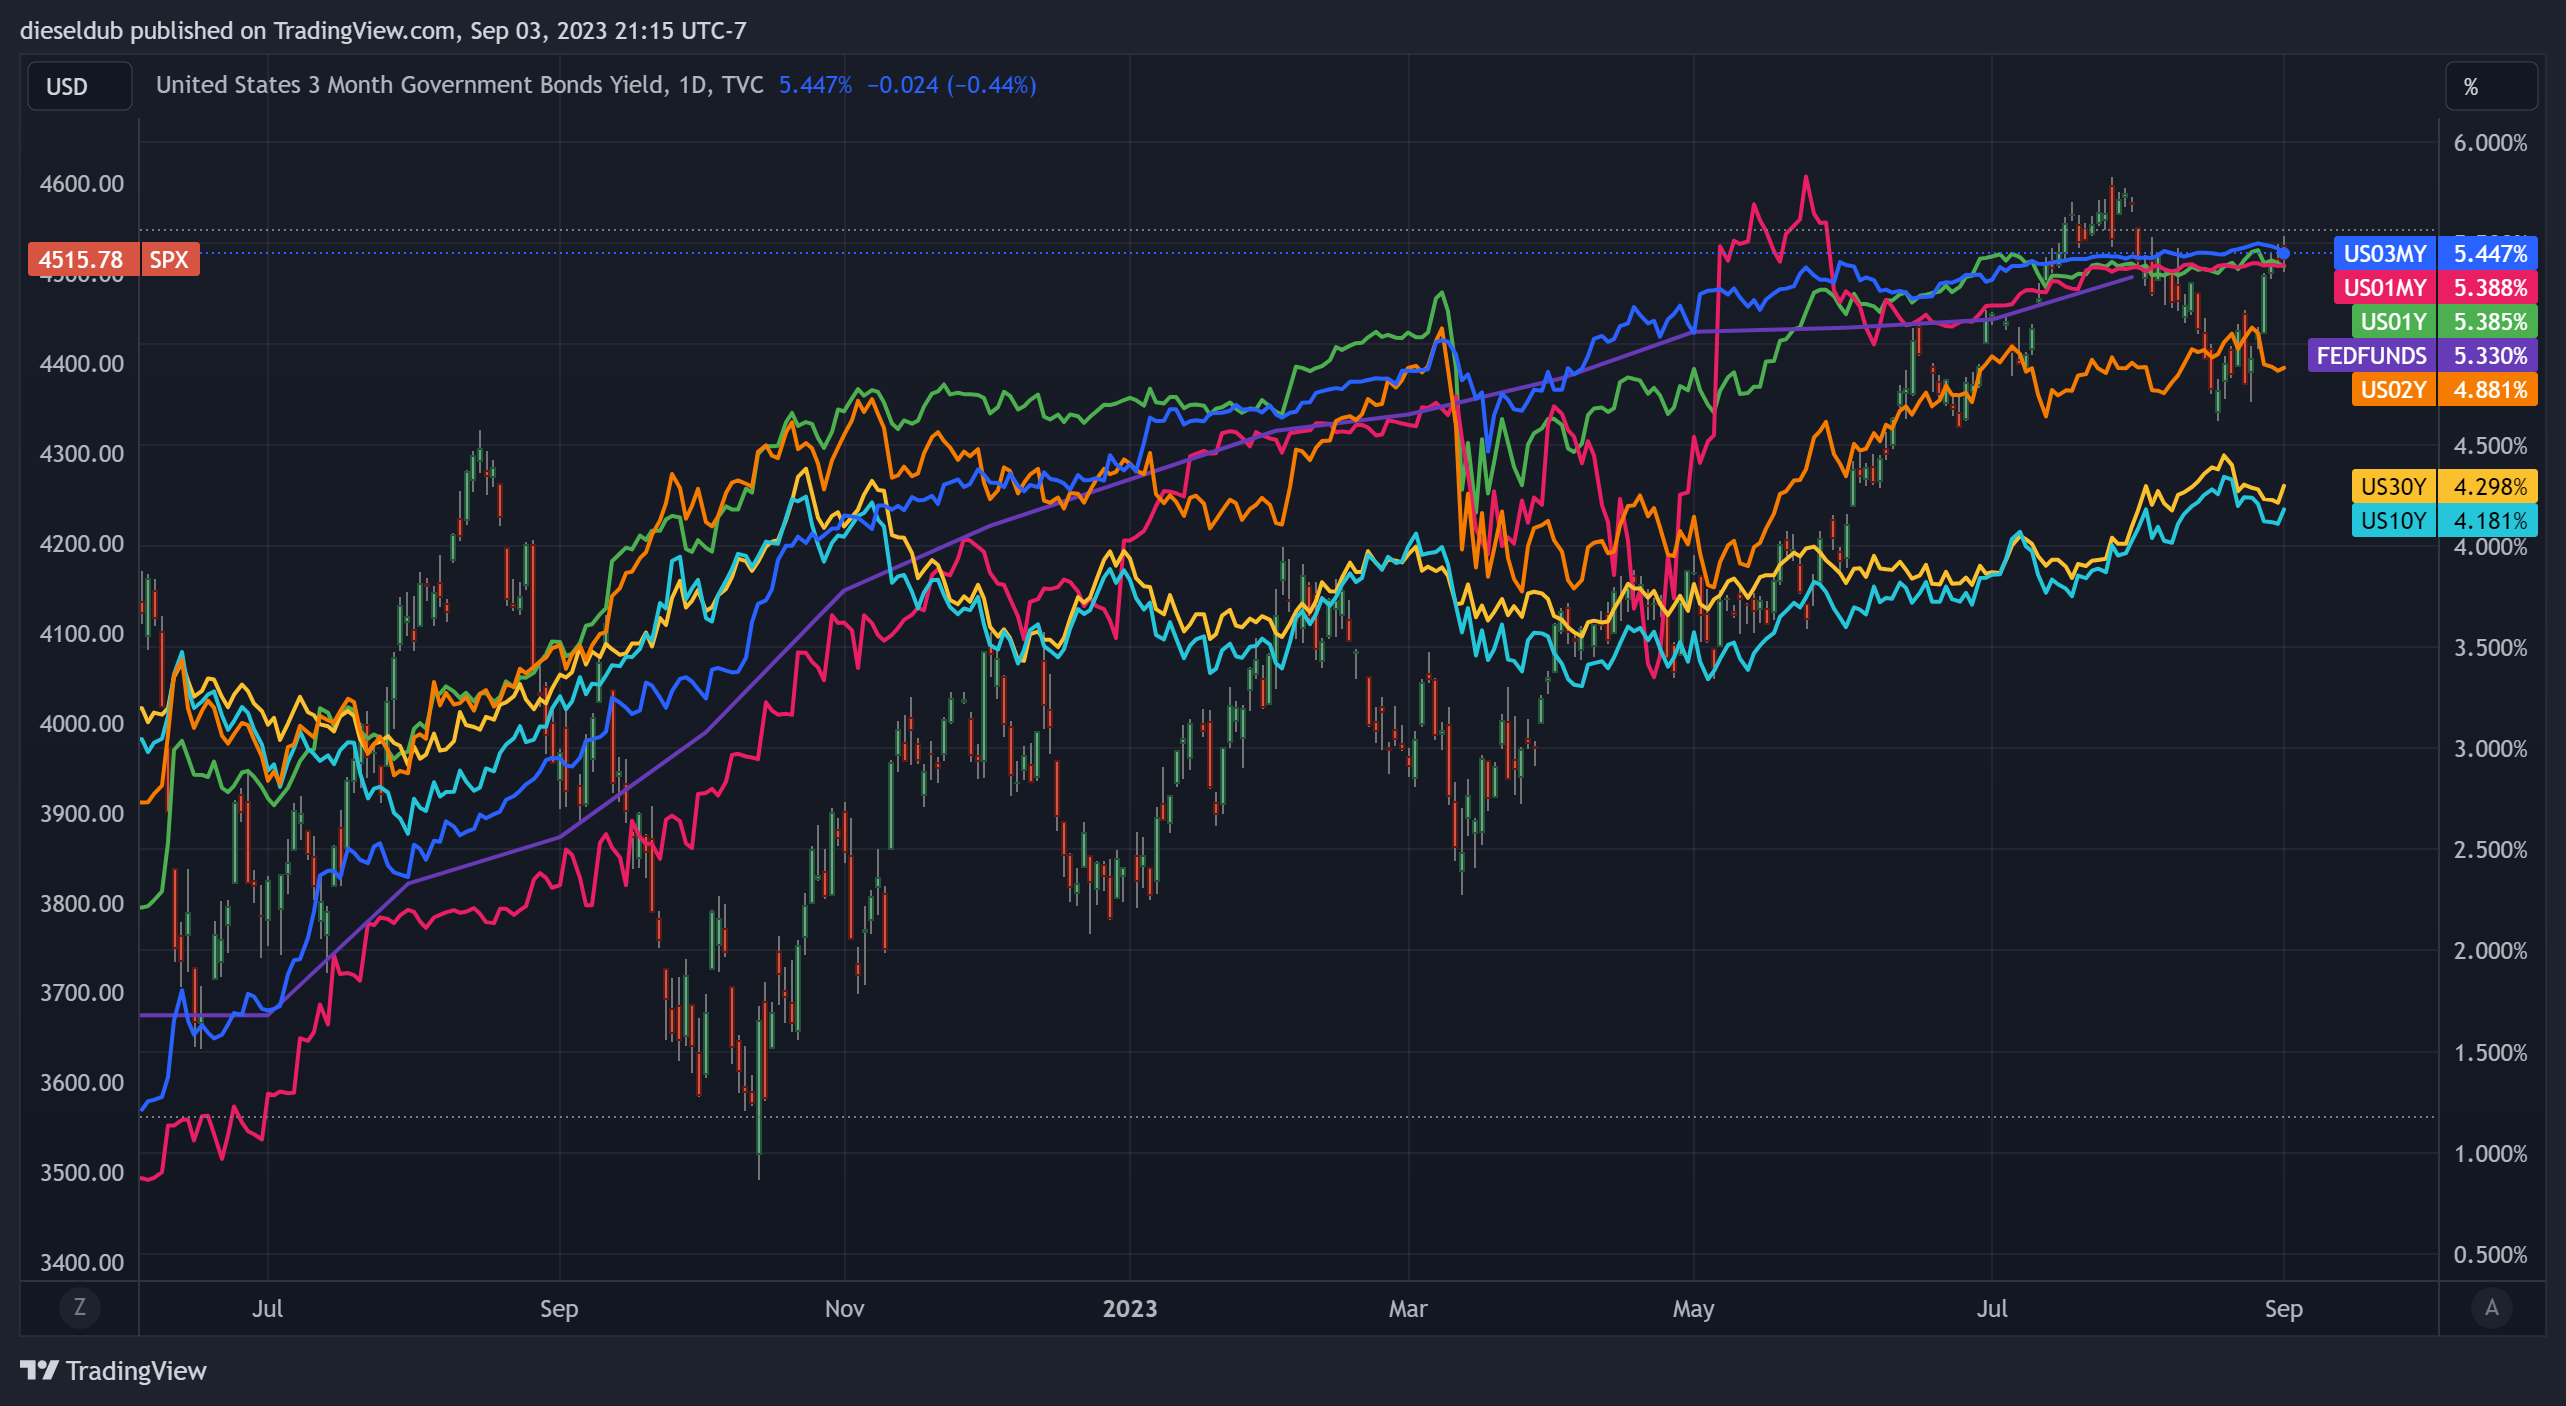The height and width of the screenshot is (1406, 2566).
Task: Click the percent scale button
Action: 2490,86
